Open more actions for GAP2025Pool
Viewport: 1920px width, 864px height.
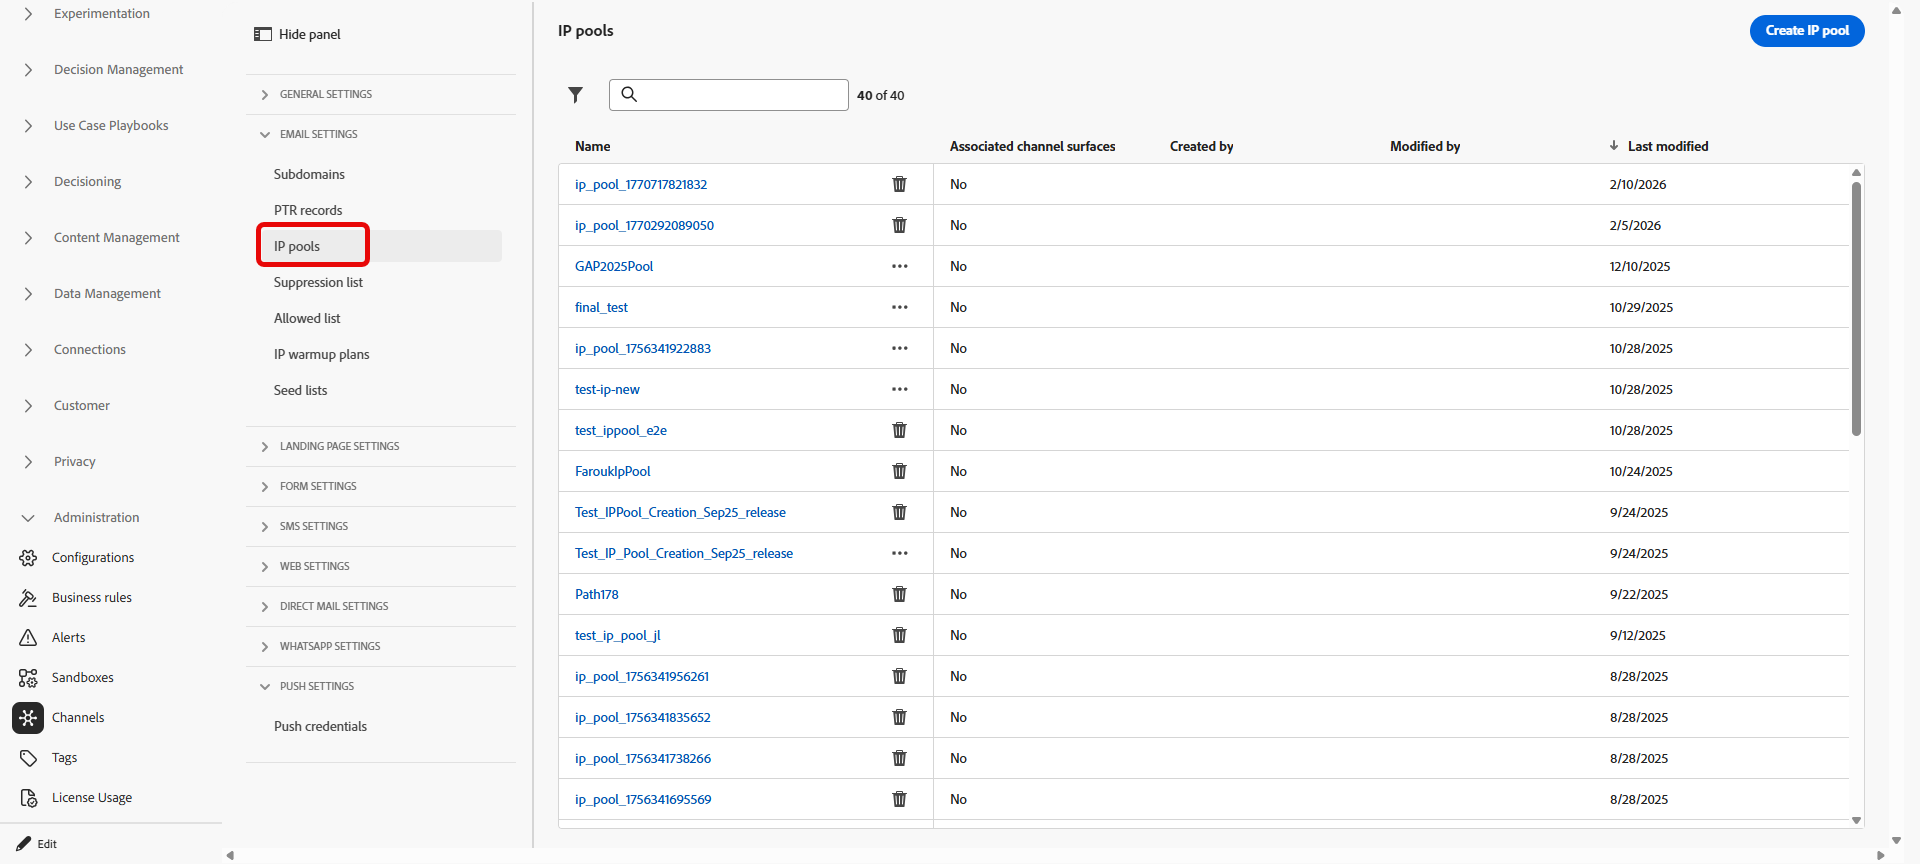[x=899, y=266]
